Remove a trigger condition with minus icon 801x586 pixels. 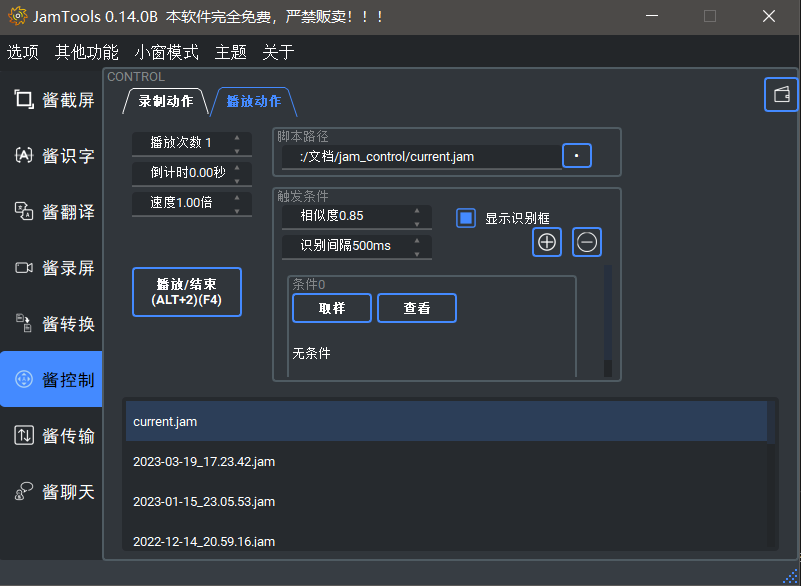tap(586, 242)
